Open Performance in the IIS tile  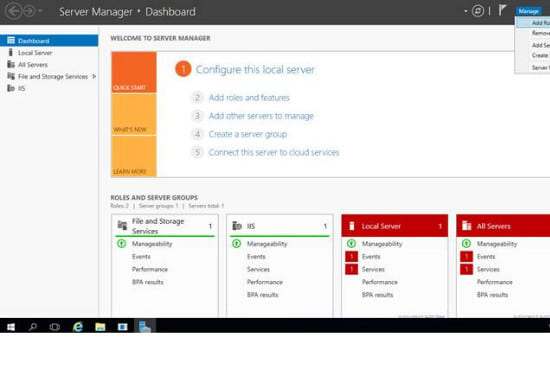coord(265,282)
